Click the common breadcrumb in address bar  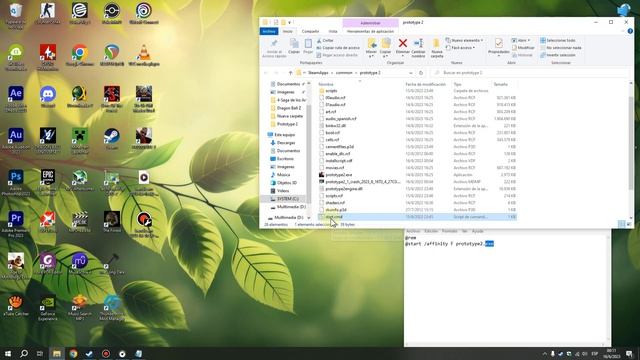pos(344,73)
